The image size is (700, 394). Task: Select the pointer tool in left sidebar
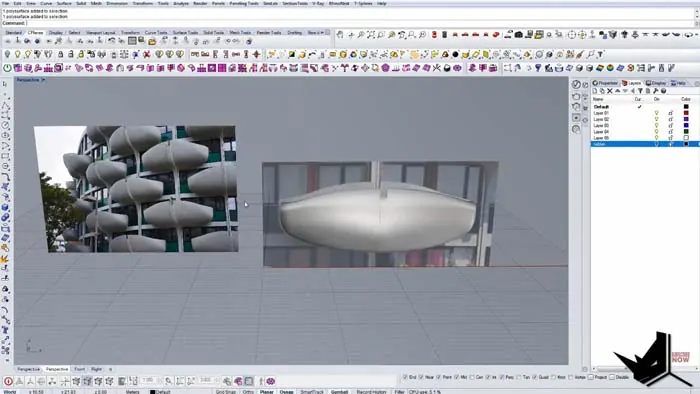[5, 84]
